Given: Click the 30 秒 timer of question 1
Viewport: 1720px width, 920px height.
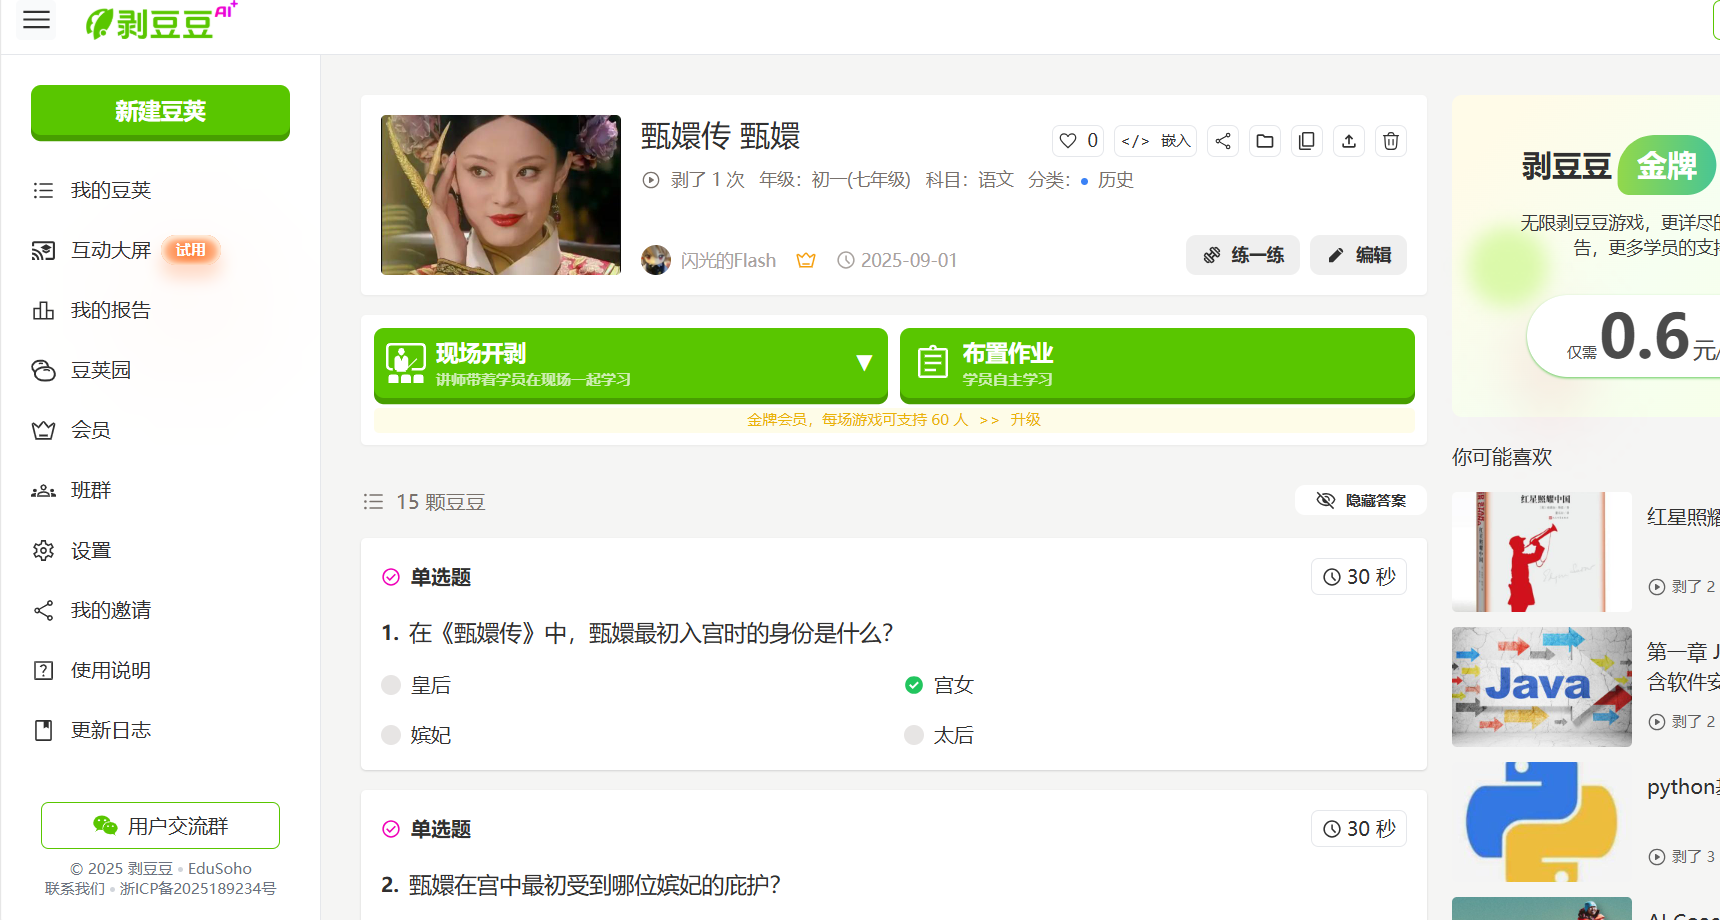Looking at the screenshot, I should pyautogui.click(x=1359, y=577).
